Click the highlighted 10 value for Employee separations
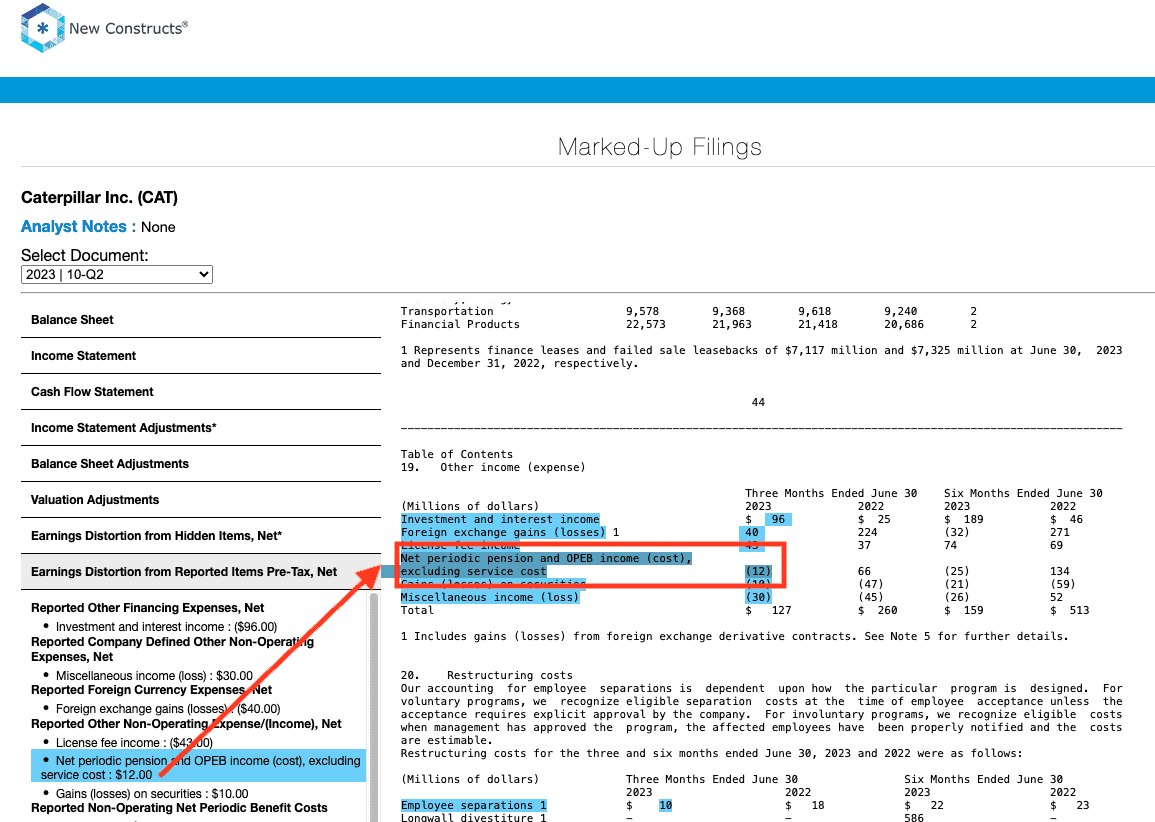 tap(665, 806)
